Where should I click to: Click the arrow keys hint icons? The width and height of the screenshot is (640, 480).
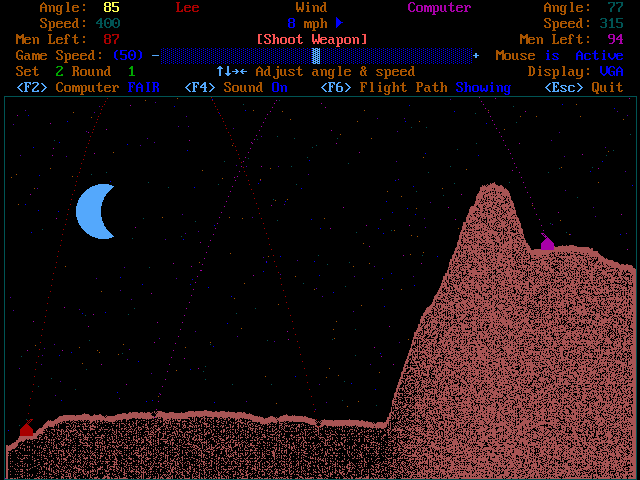[232, 71]
